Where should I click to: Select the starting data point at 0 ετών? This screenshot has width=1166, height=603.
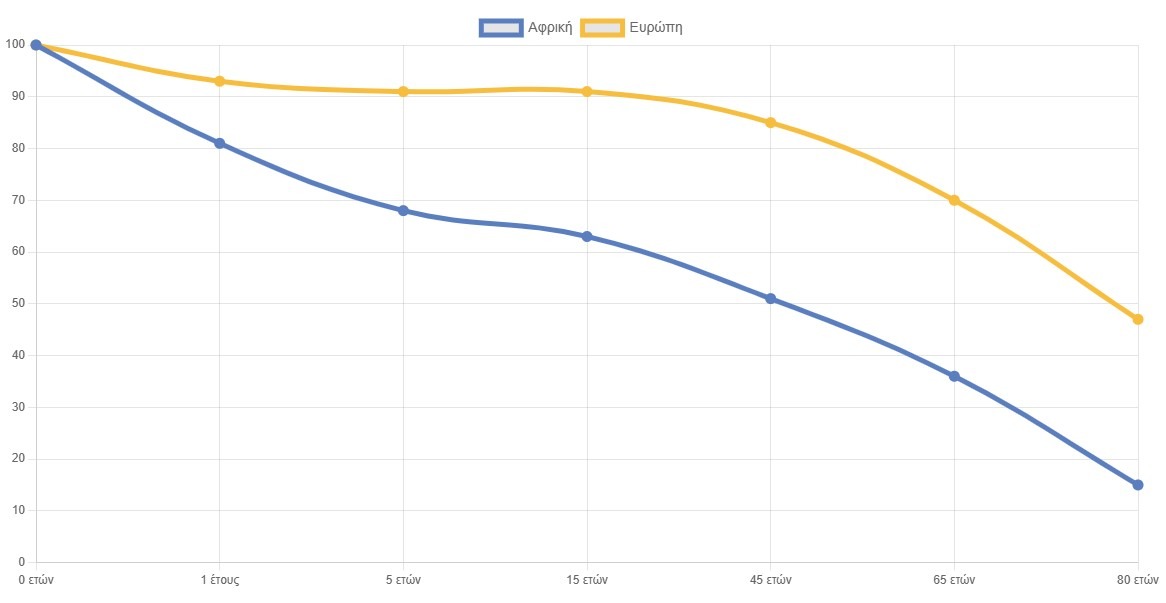click(x=36, y=45)
